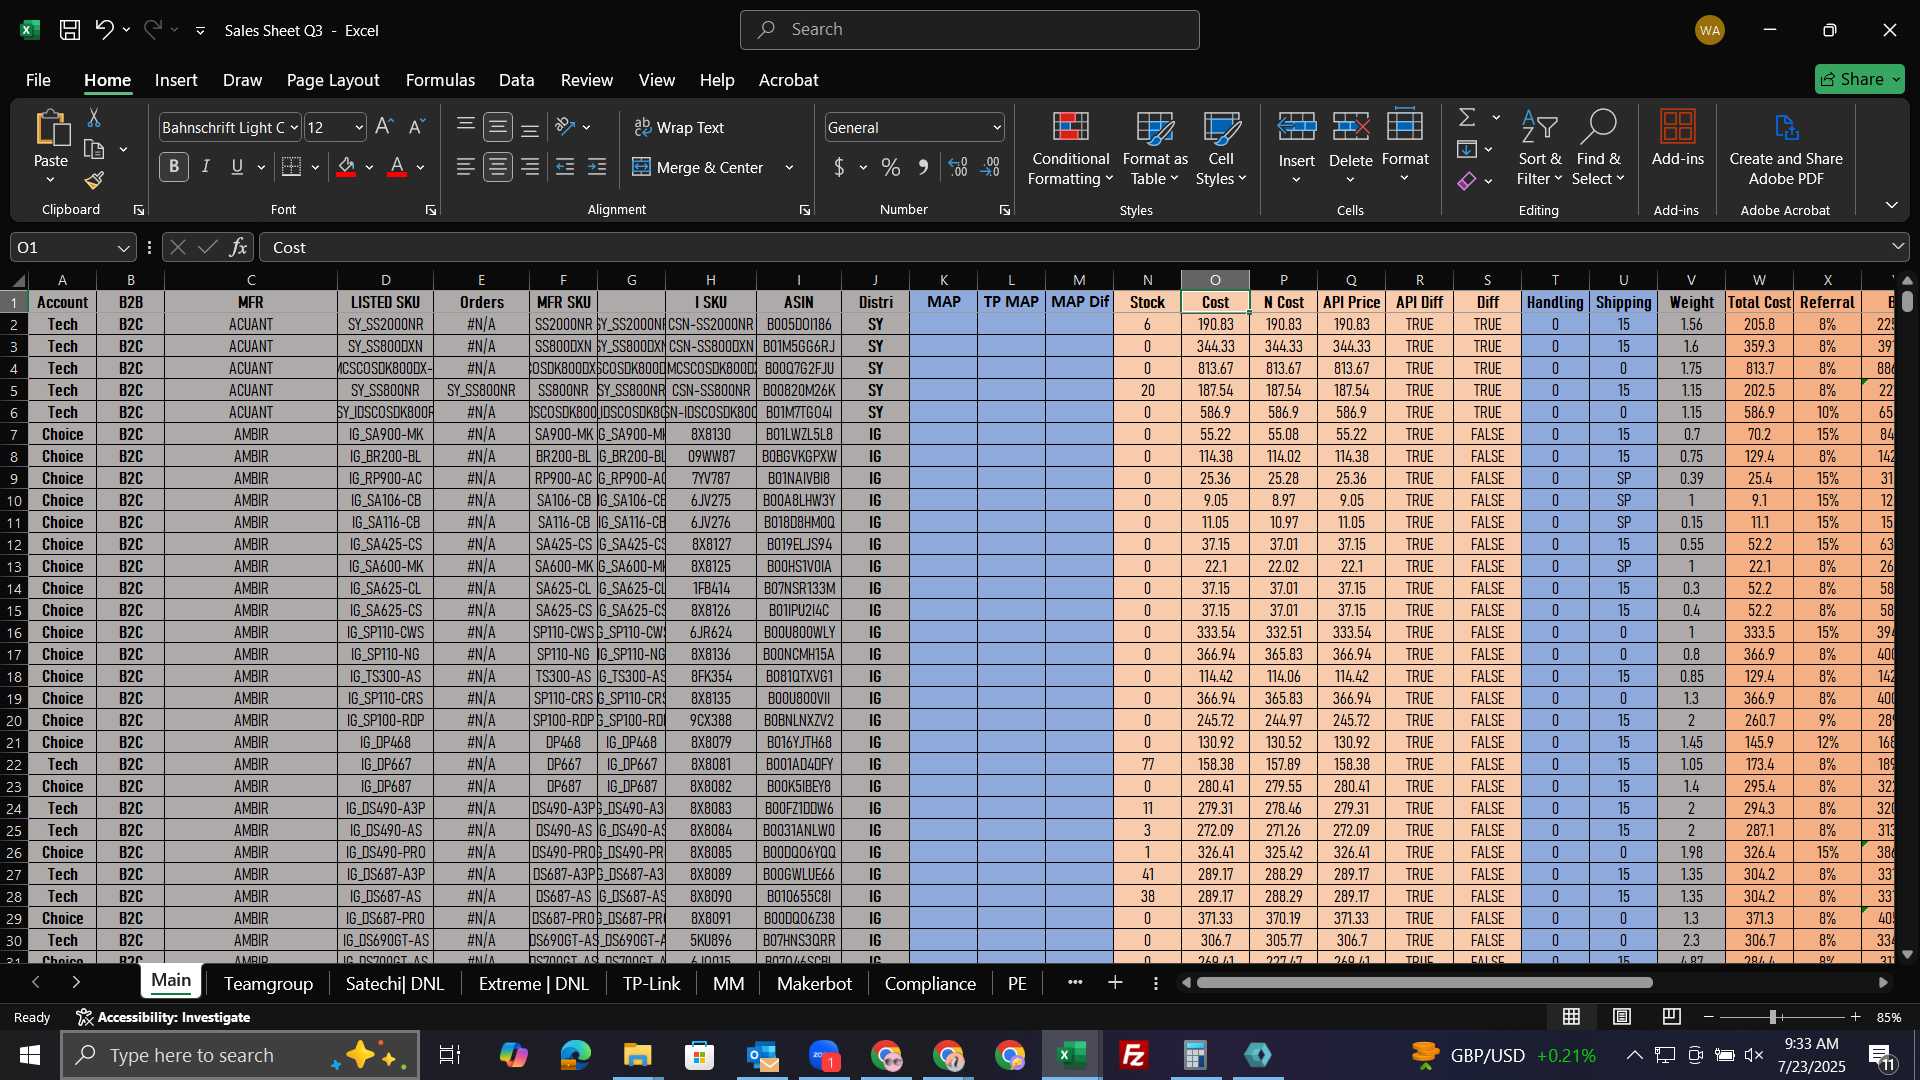Click the Fill down icon
This screenshot has height=1080, width=1920.
point(1467,150)
